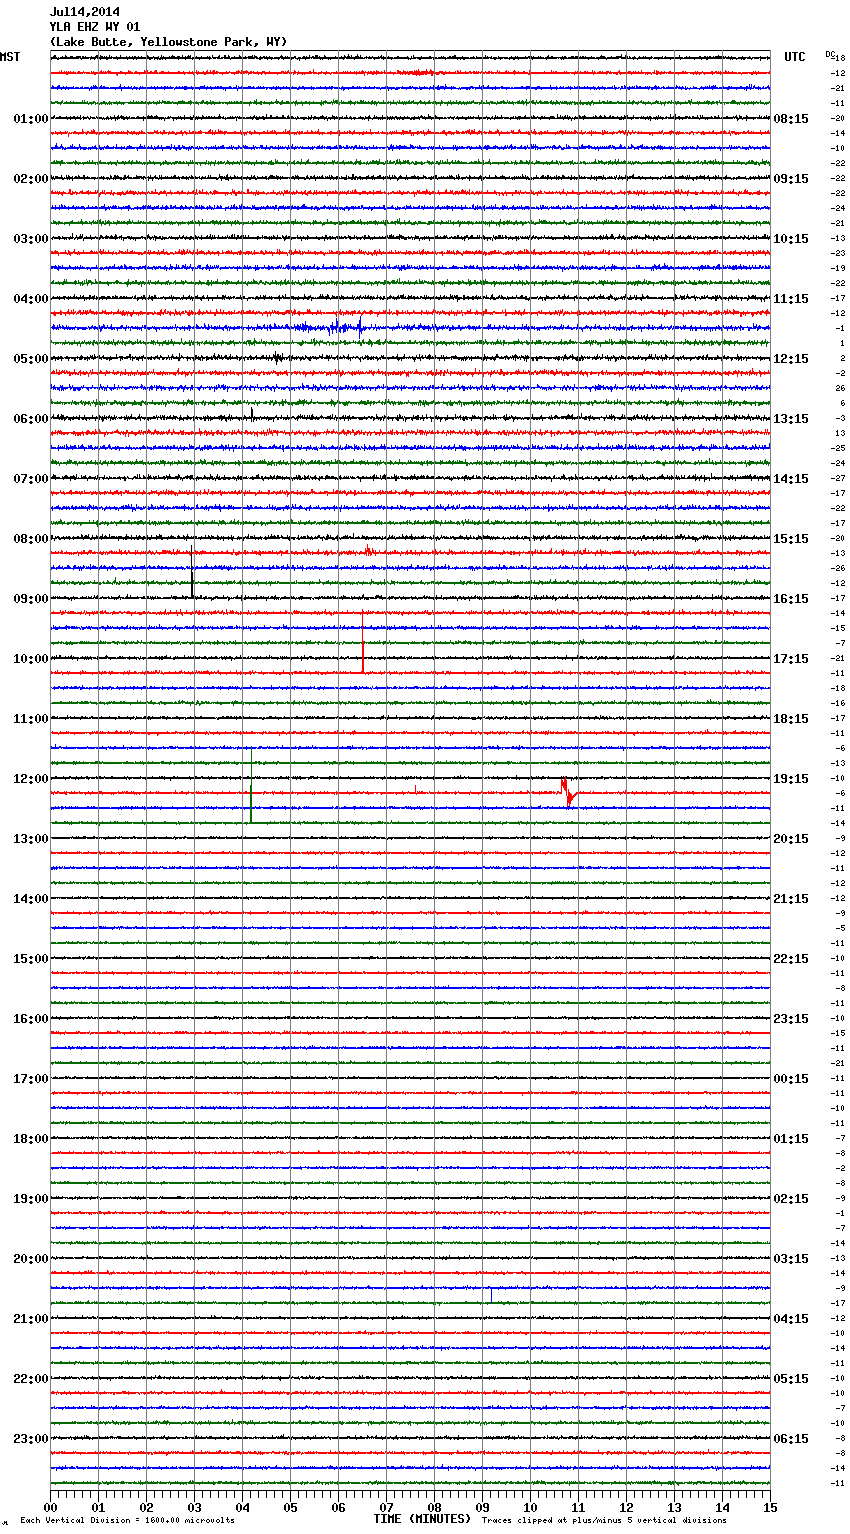This screenshot has width=850, height=1534.
Task: Click the Lake Butte, Yellowstone Park location label
Action: [x=169, y=42]
